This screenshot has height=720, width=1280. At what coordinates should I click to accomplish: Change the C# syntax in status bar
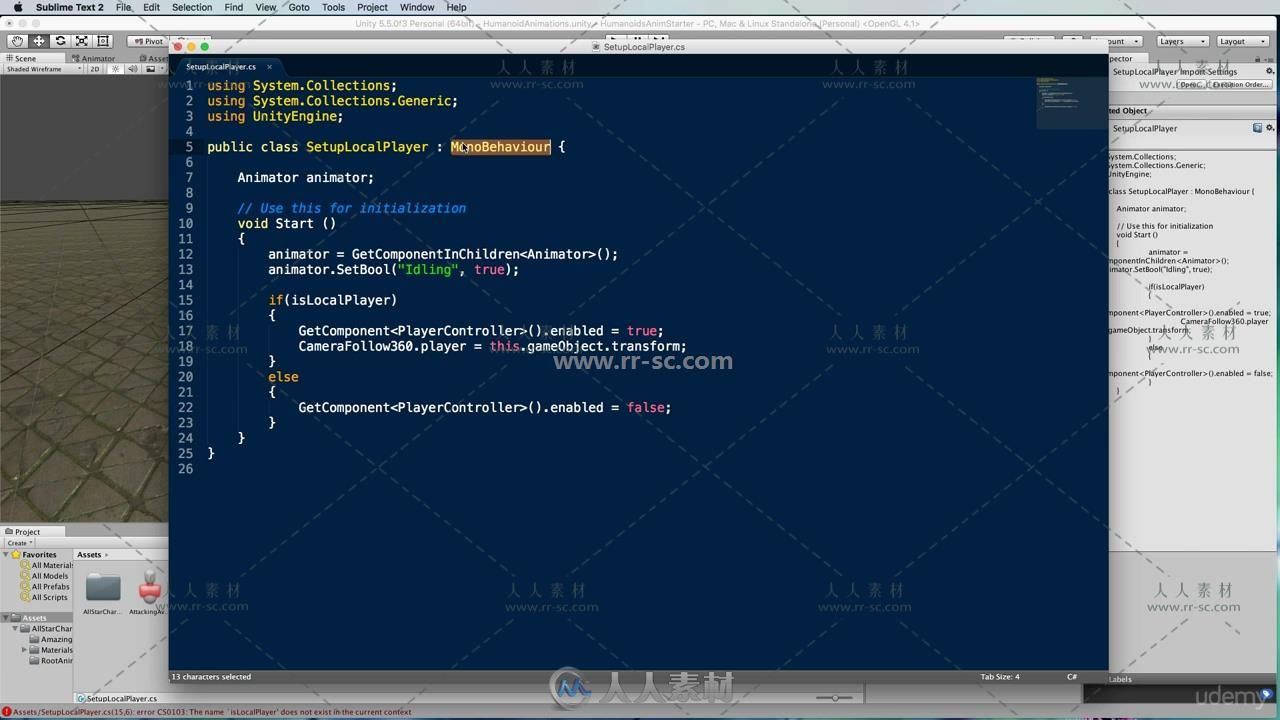click(x=1071, y=677)
